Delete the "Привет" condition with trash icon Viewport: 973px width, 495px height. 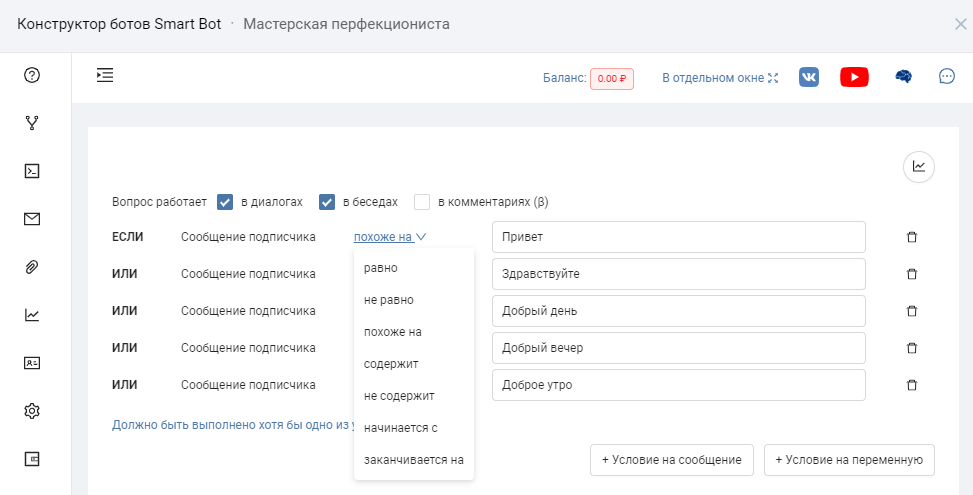point(911,237)
